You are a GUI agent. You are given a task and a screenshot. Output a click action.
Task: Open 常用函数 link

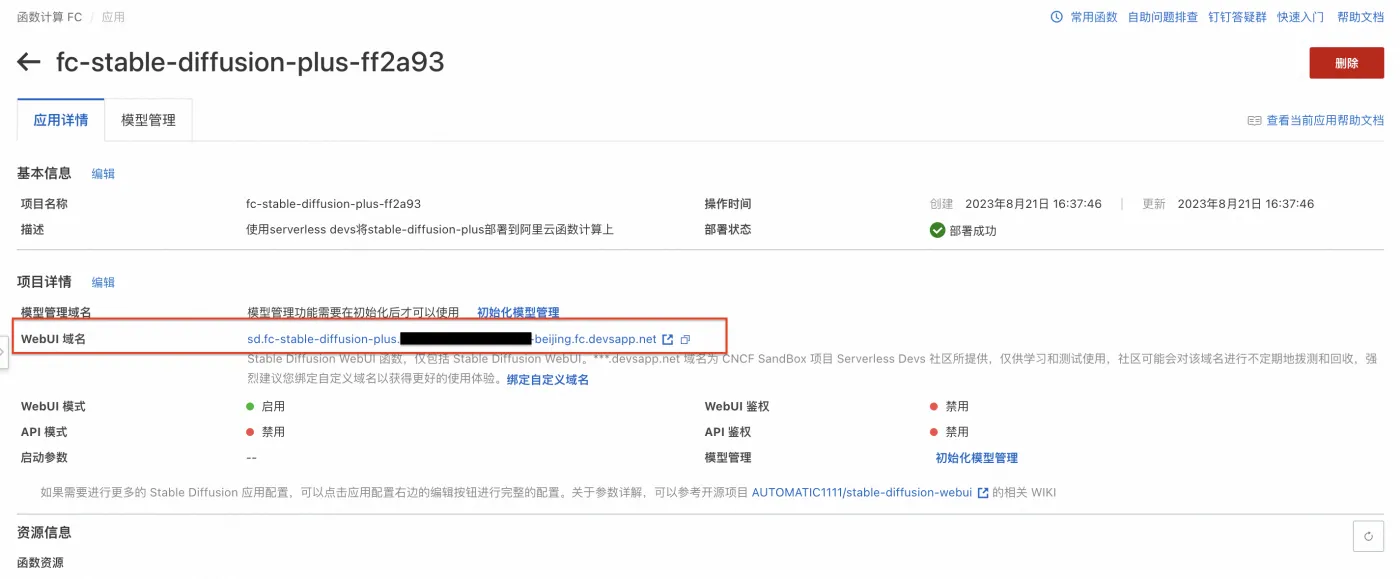coord(1094,17)
